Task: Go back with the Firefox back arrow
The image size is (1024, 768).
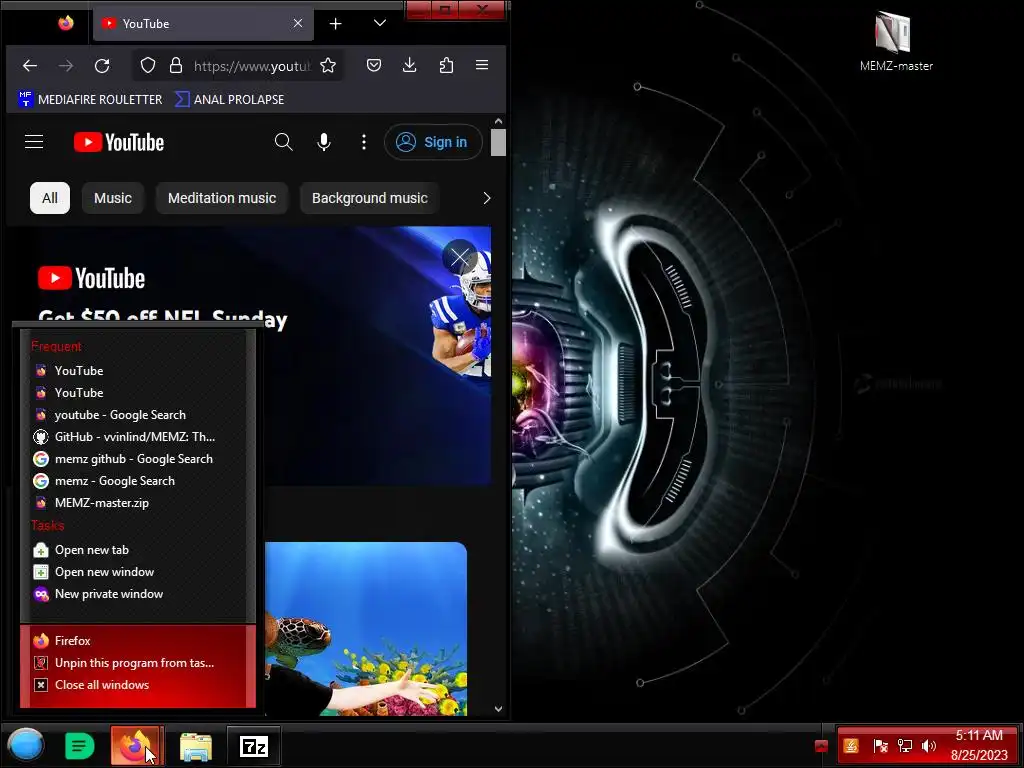Action: point(30,65)
